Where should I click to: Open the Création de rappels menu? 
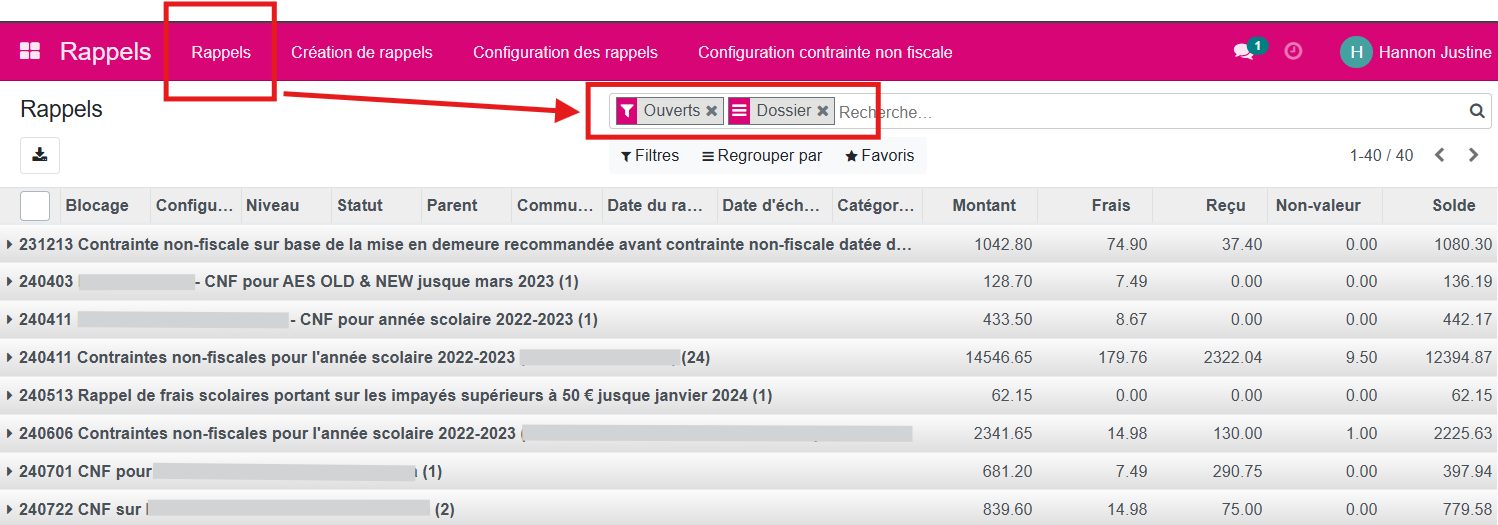click(x=362, y=52)
